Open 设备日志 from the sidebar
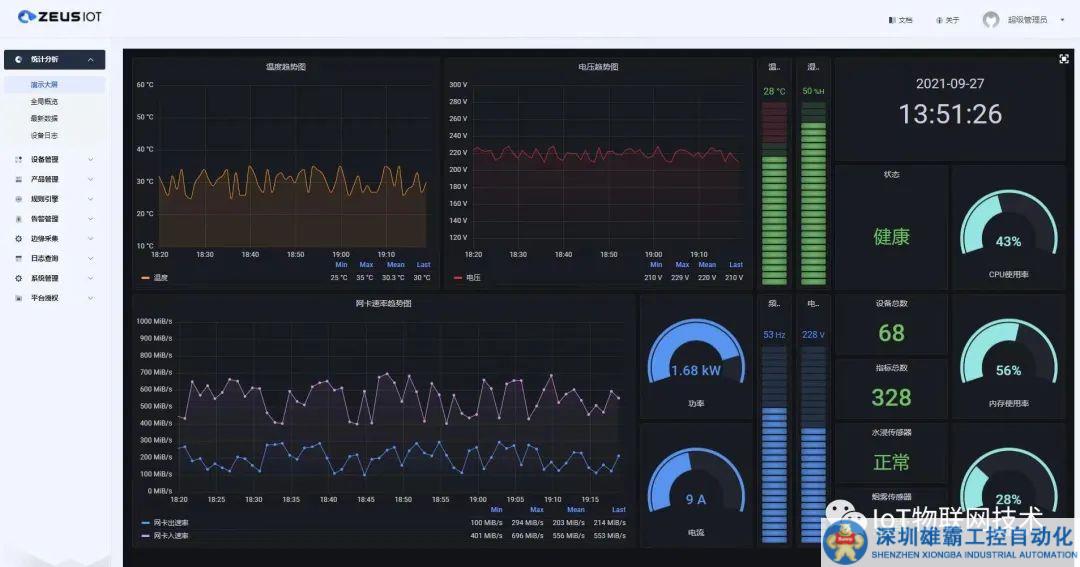This screenshot has height=567, width=1080. (x=44, y=135)
